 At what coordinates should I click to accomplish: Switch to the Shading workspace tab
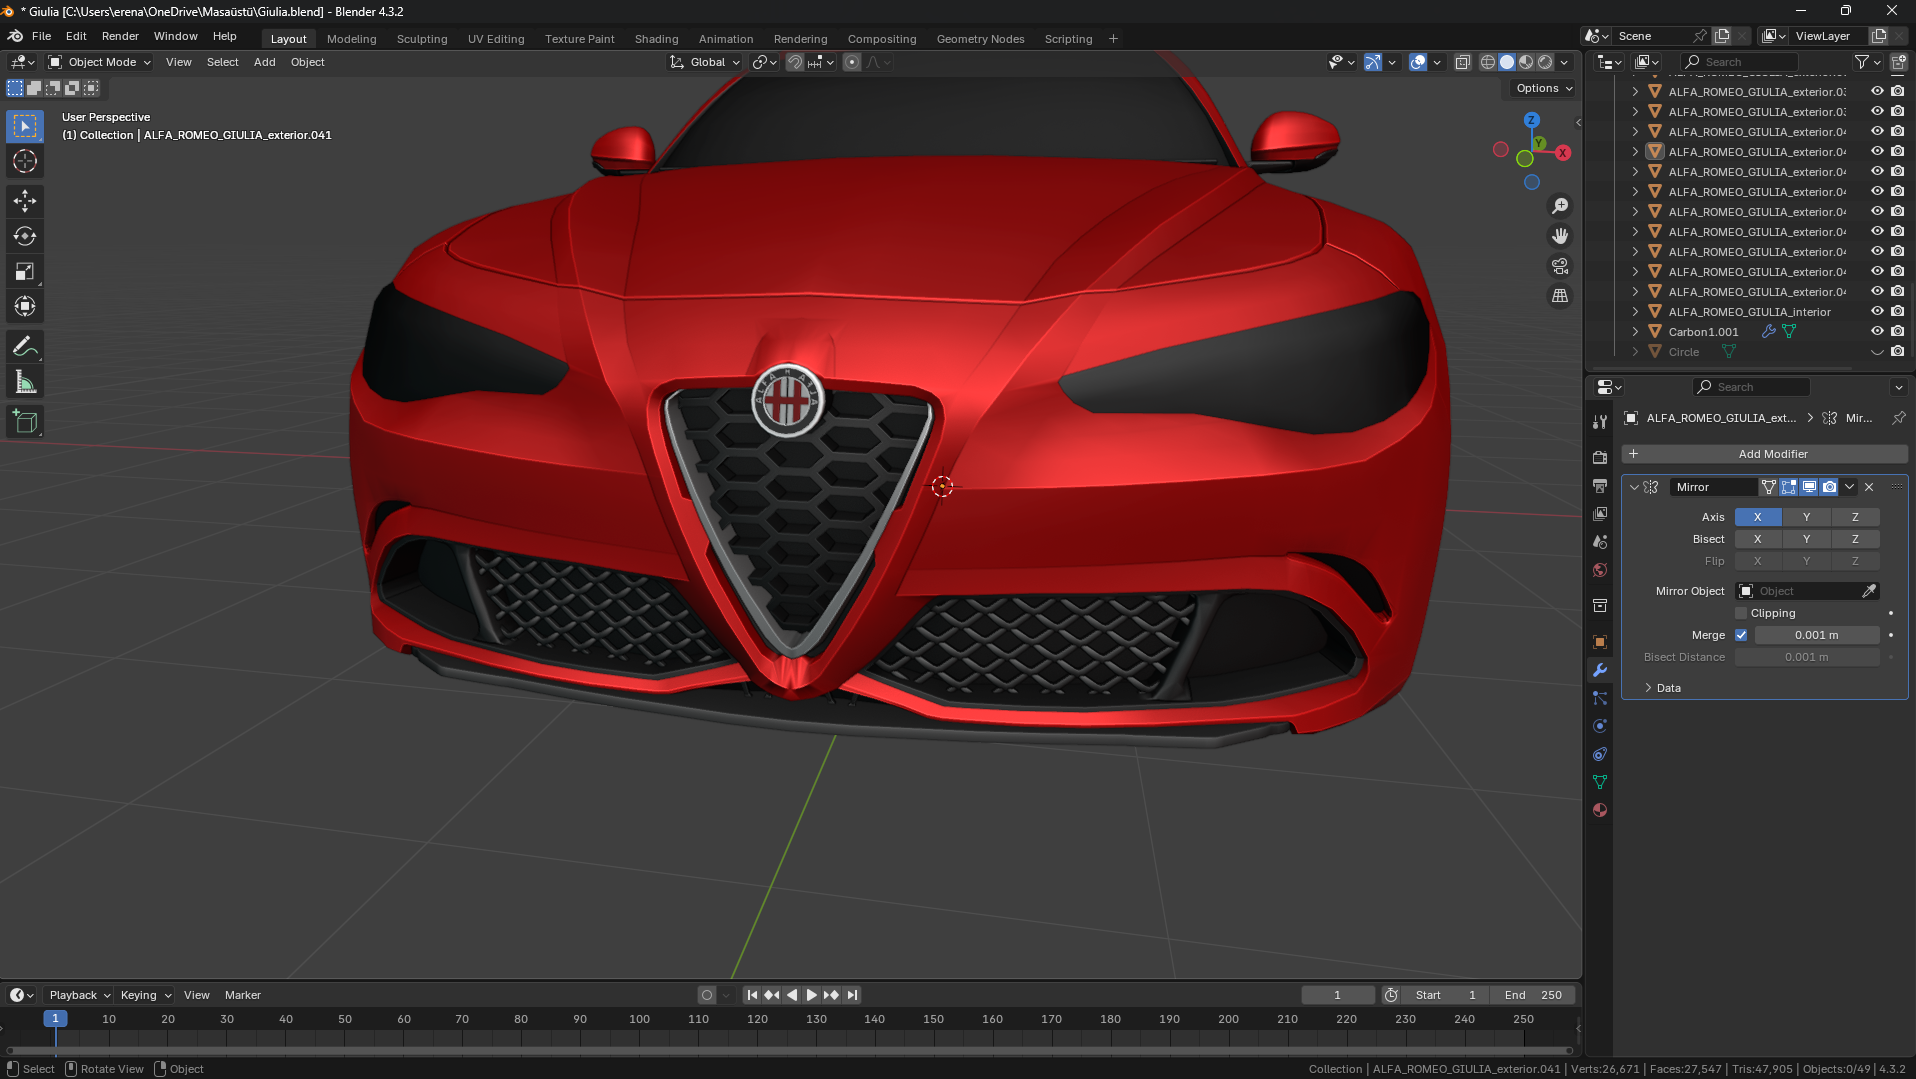click(x=657, y=39)
